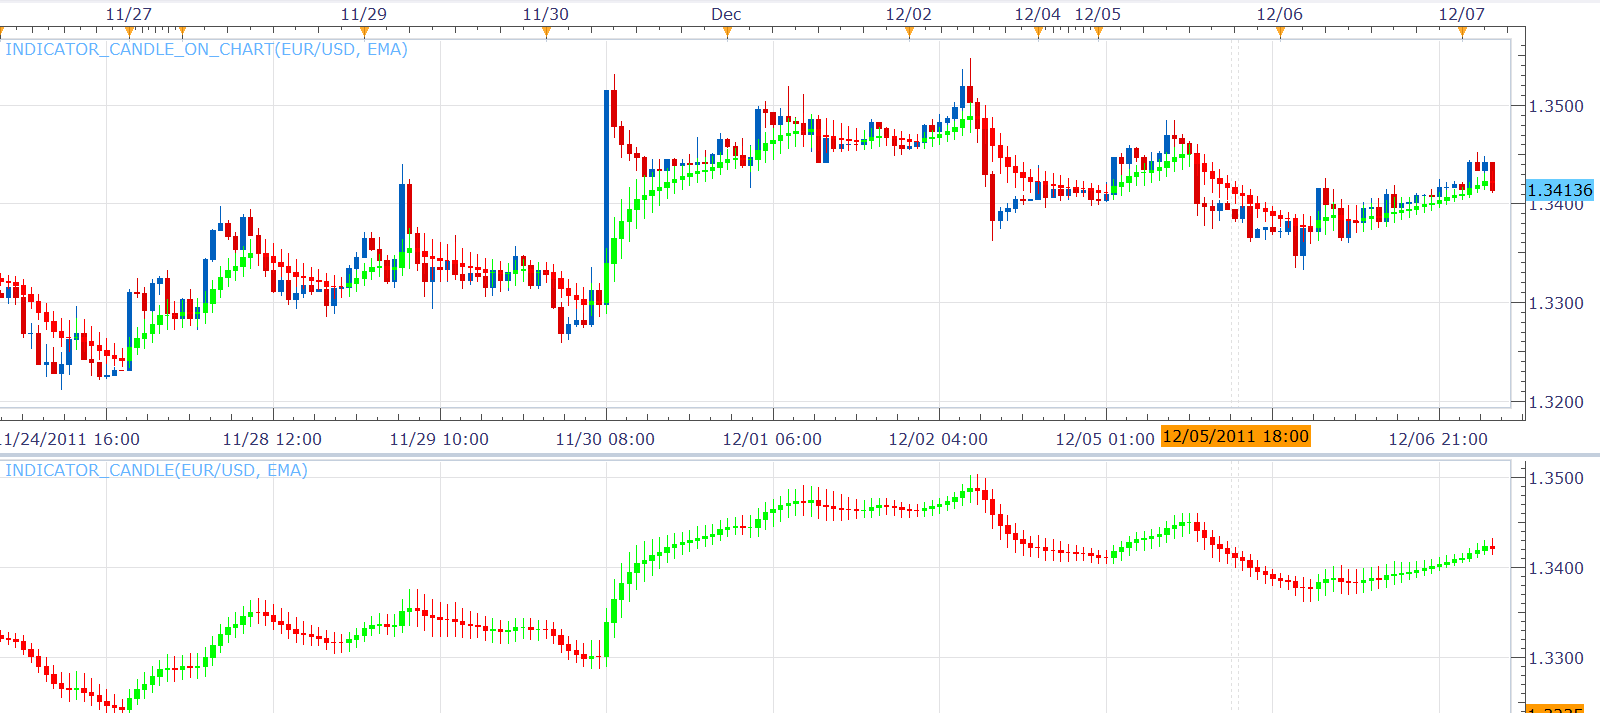1600x713 pixels.
Task: Click the current price tag 1.34136
Action: [x=1560, y=190]
